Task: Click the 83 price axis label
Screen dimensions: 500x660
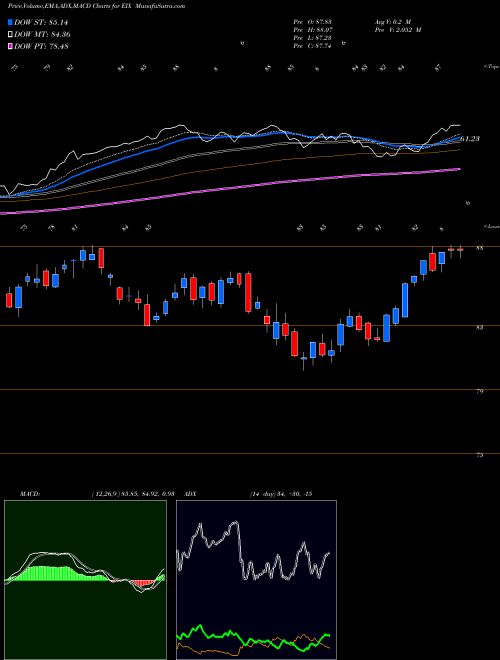Action: (479, 327)
